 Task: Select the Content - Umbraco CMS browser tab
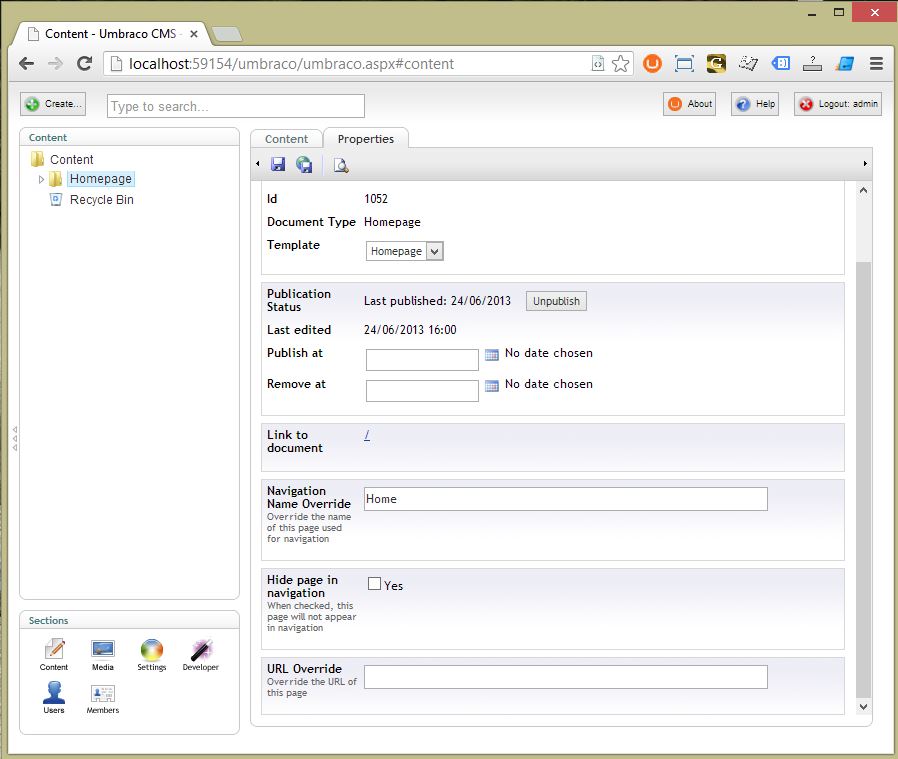pyautogui.click(x=112, y=34)
